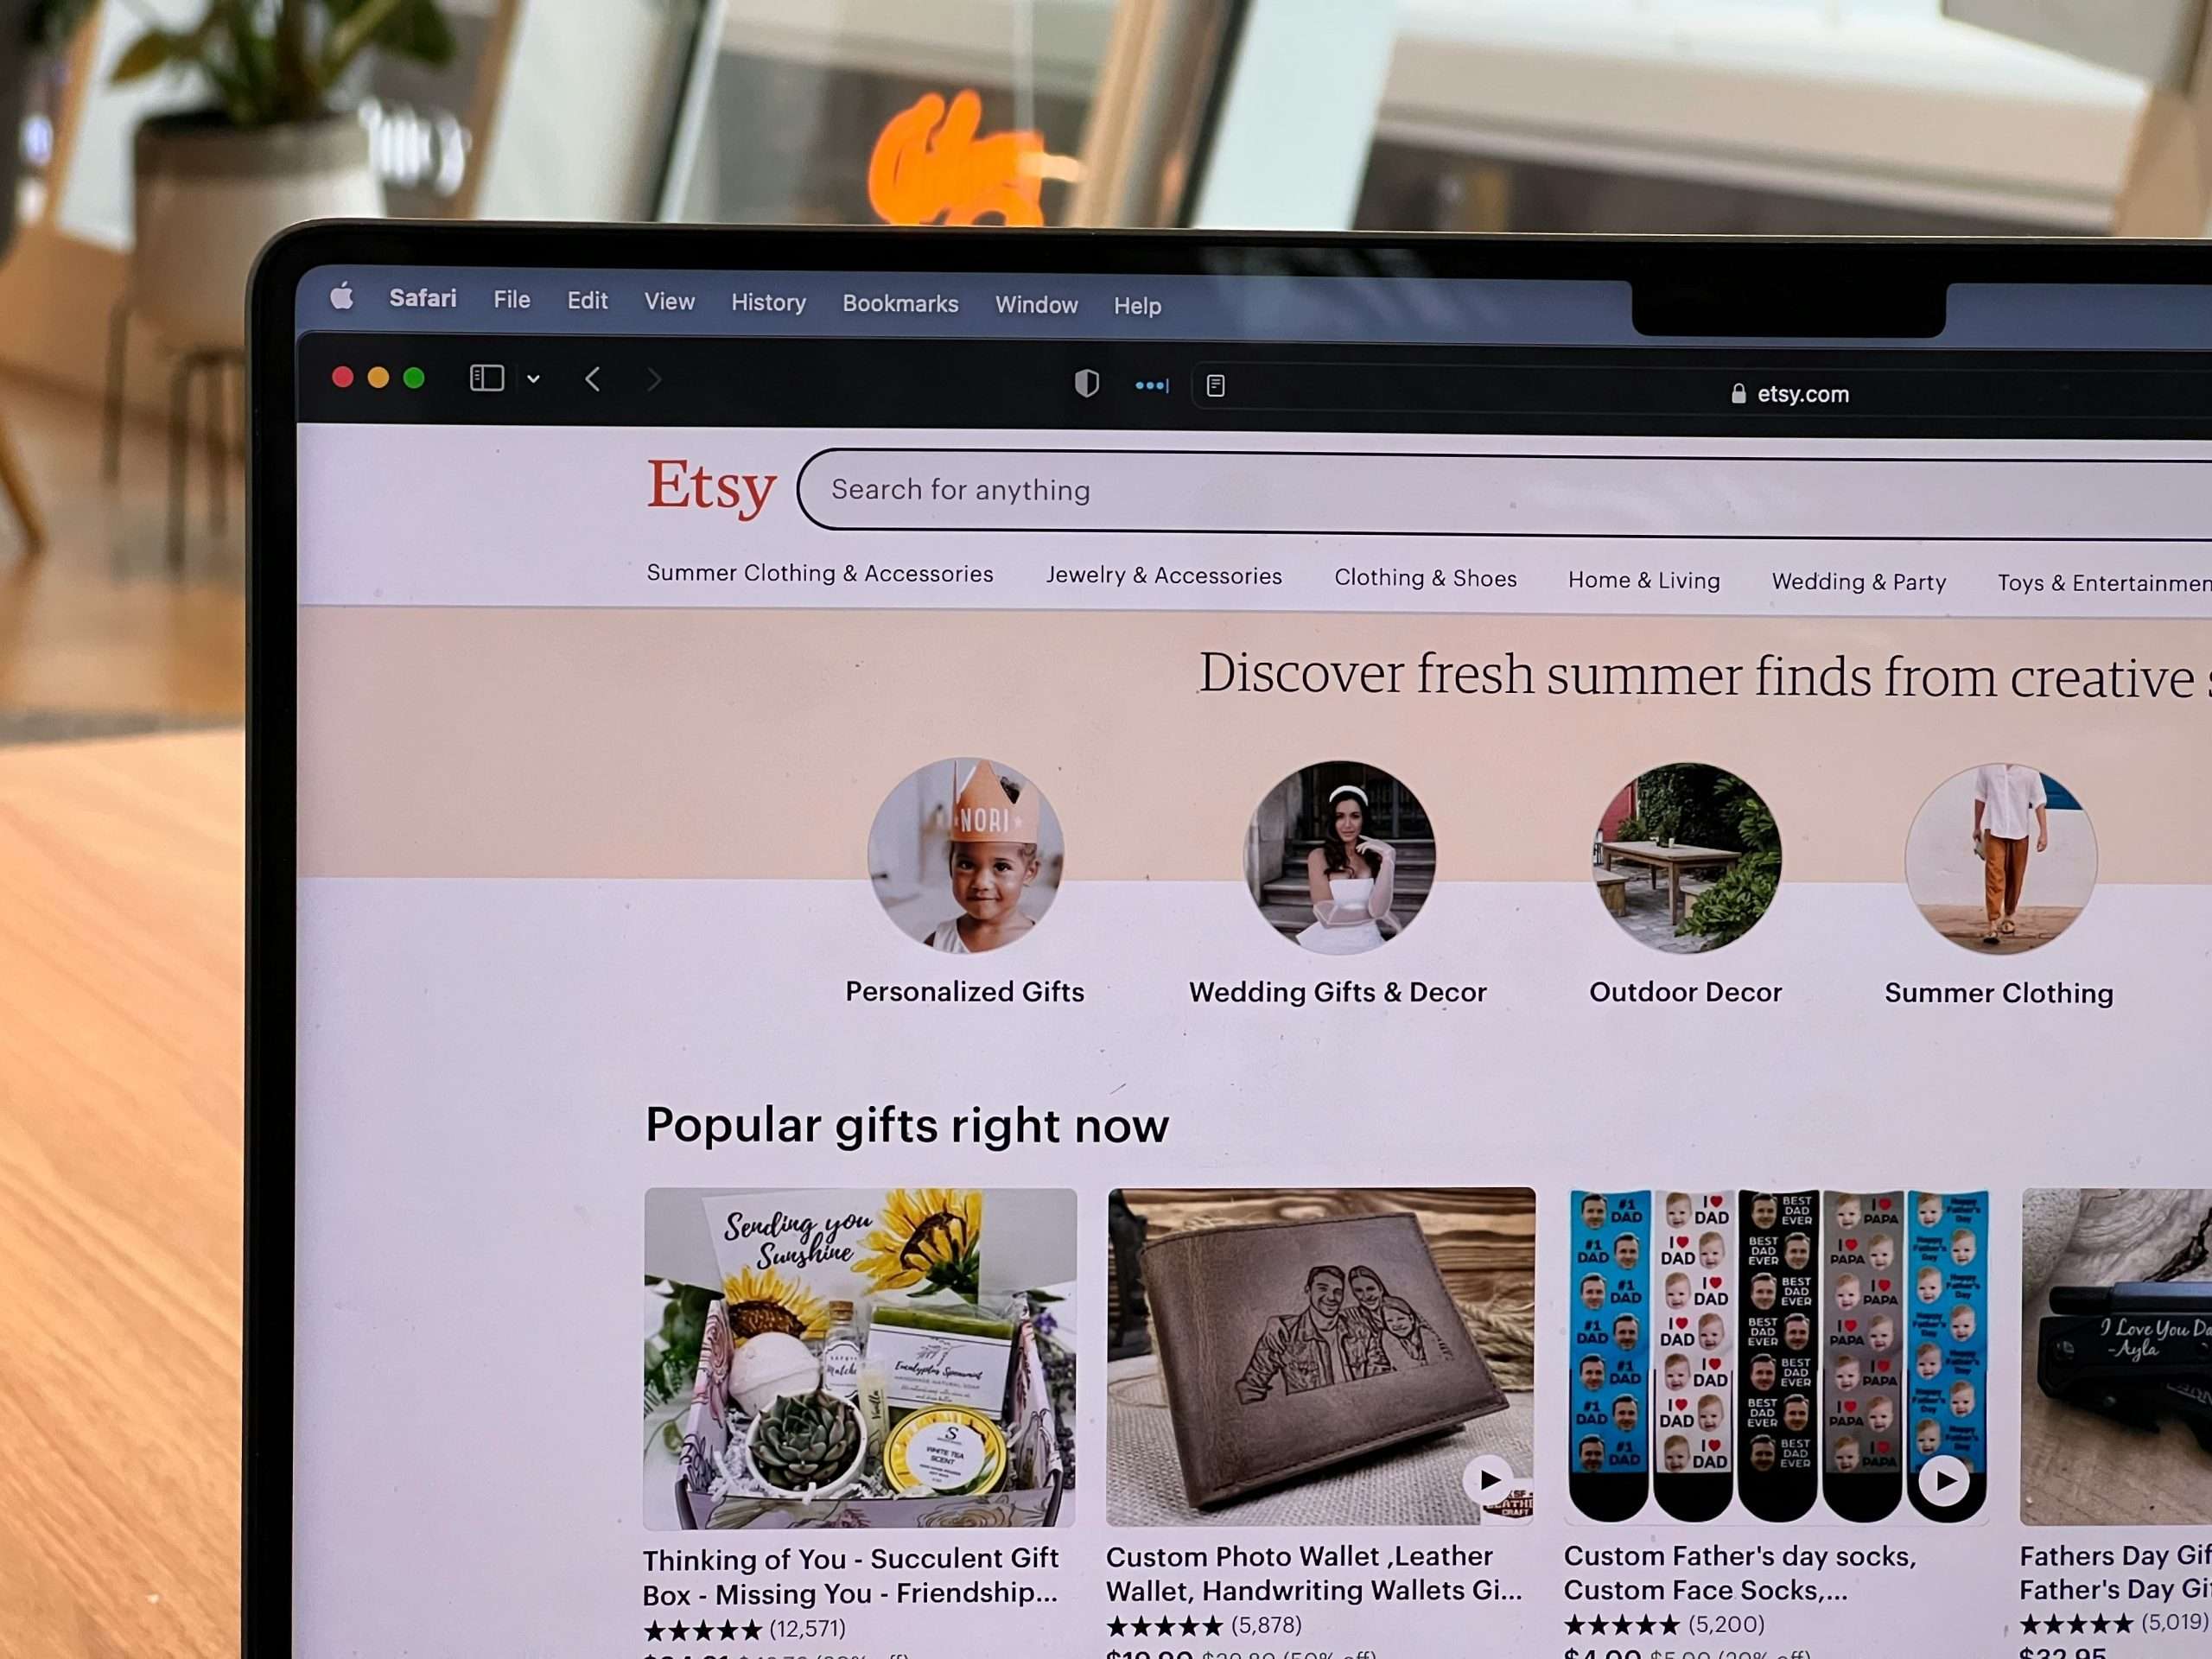
Task: Select the Summer Clothing & Accessories category
Action: tap(820, 575)
